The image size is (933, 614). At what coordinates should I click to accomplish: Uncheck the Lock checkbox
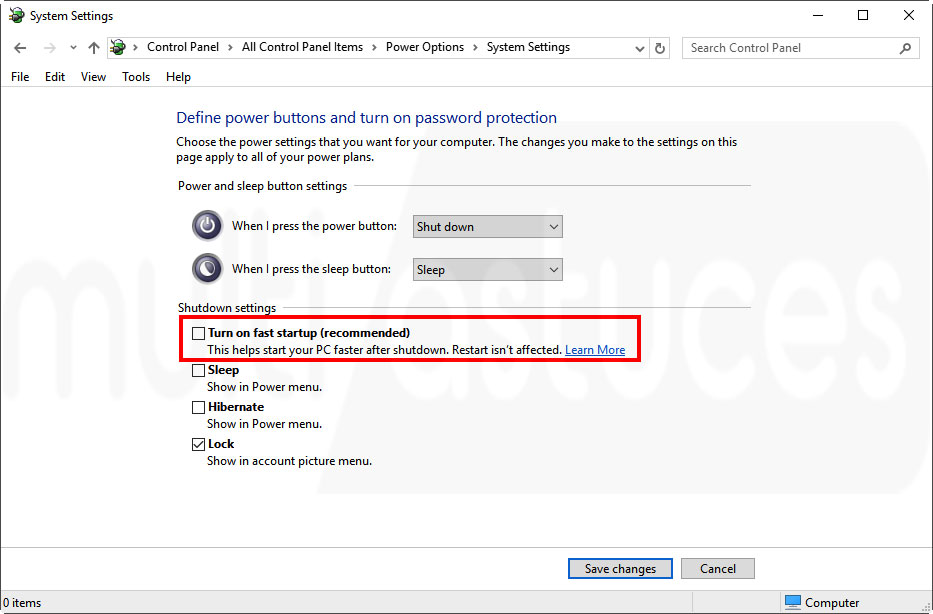pyautogui.click(x=198, y=444)
